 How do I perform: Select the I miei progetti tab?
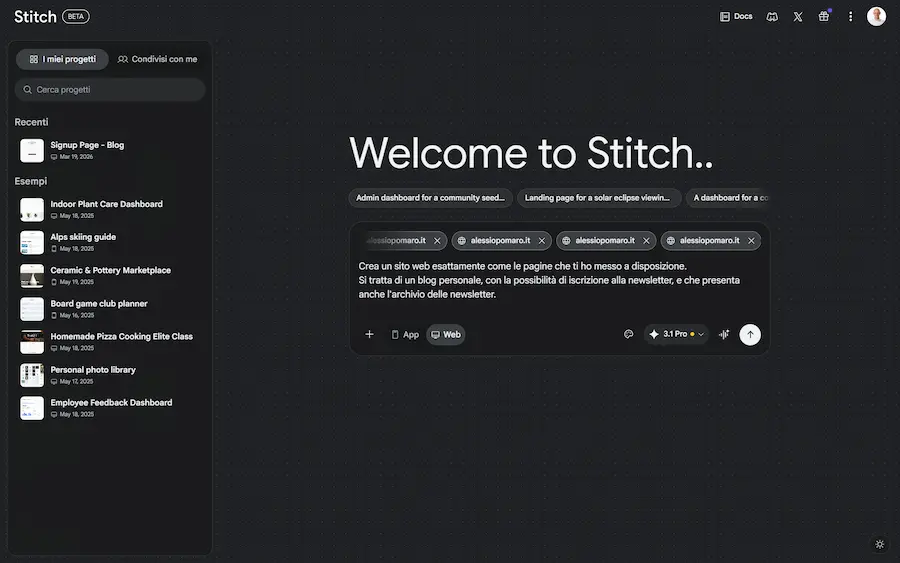[63, 59]
